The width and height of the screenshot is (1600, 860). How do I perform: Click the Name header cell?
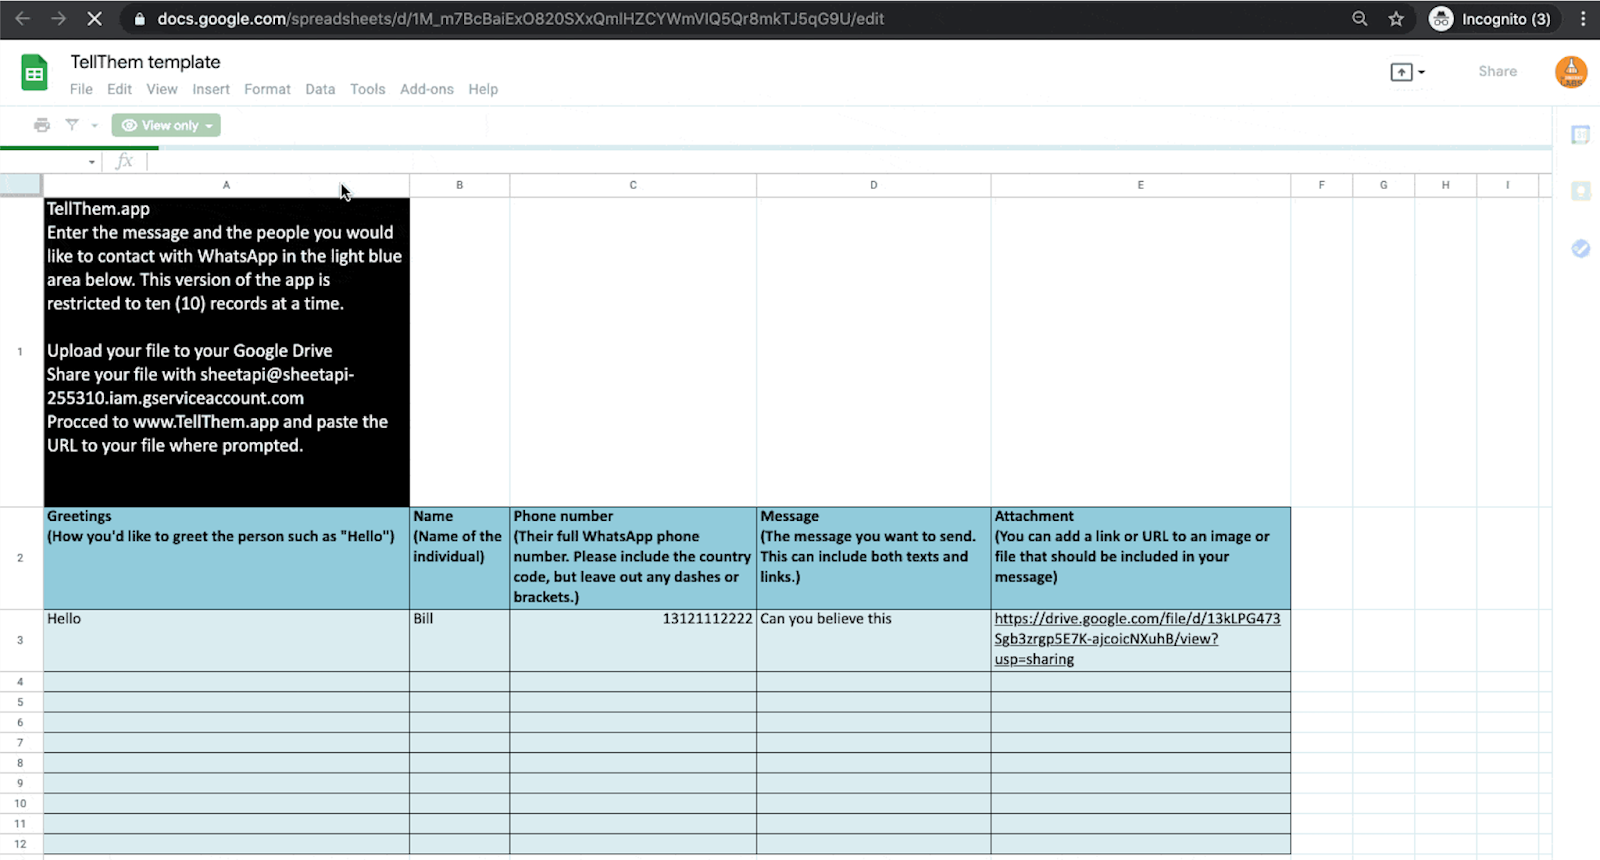(x=460, y=558)
